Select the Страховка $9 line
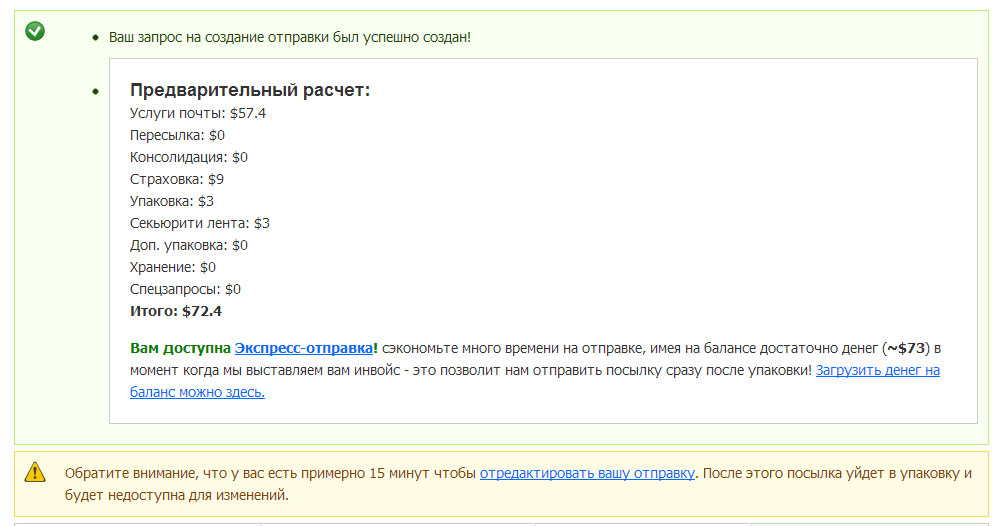Viewport: 1004px width, 526px height. pyautogui.click(x=177, y=179)
